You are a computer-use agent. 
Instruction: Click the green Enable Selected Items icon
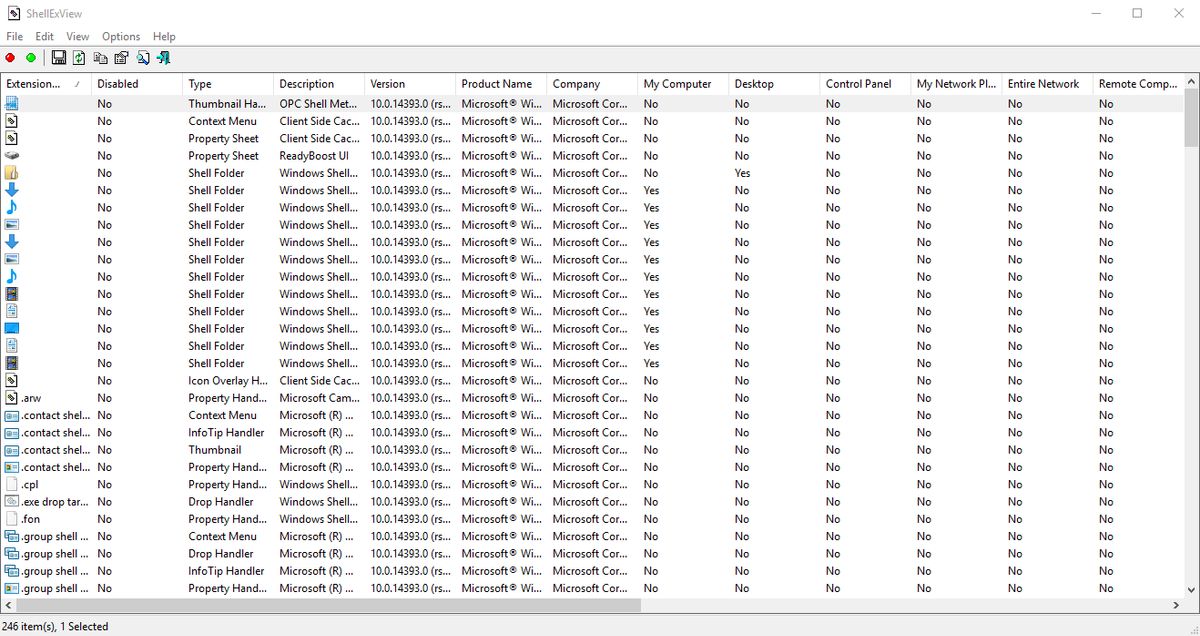(31, 59)
